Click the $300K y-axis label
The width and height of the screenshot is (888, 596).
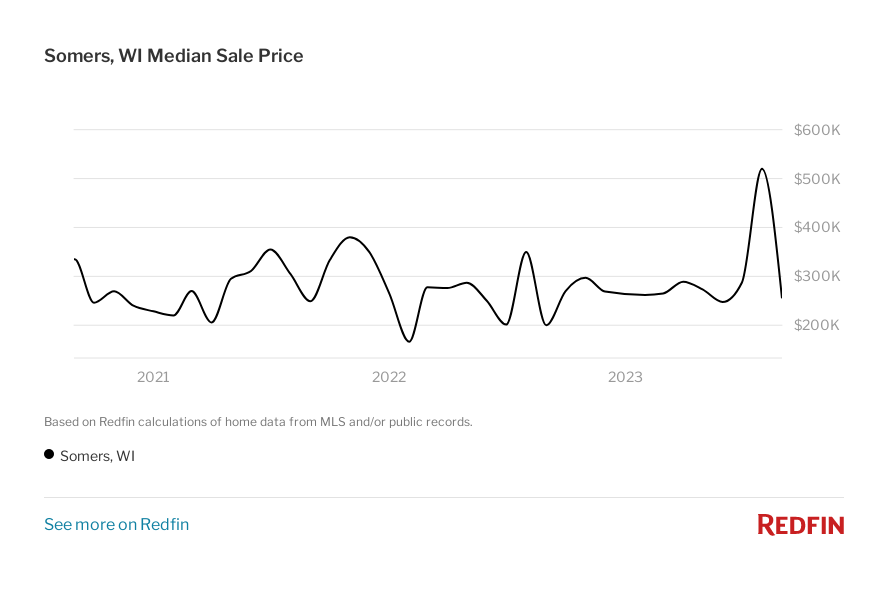(x=817, y=276)
